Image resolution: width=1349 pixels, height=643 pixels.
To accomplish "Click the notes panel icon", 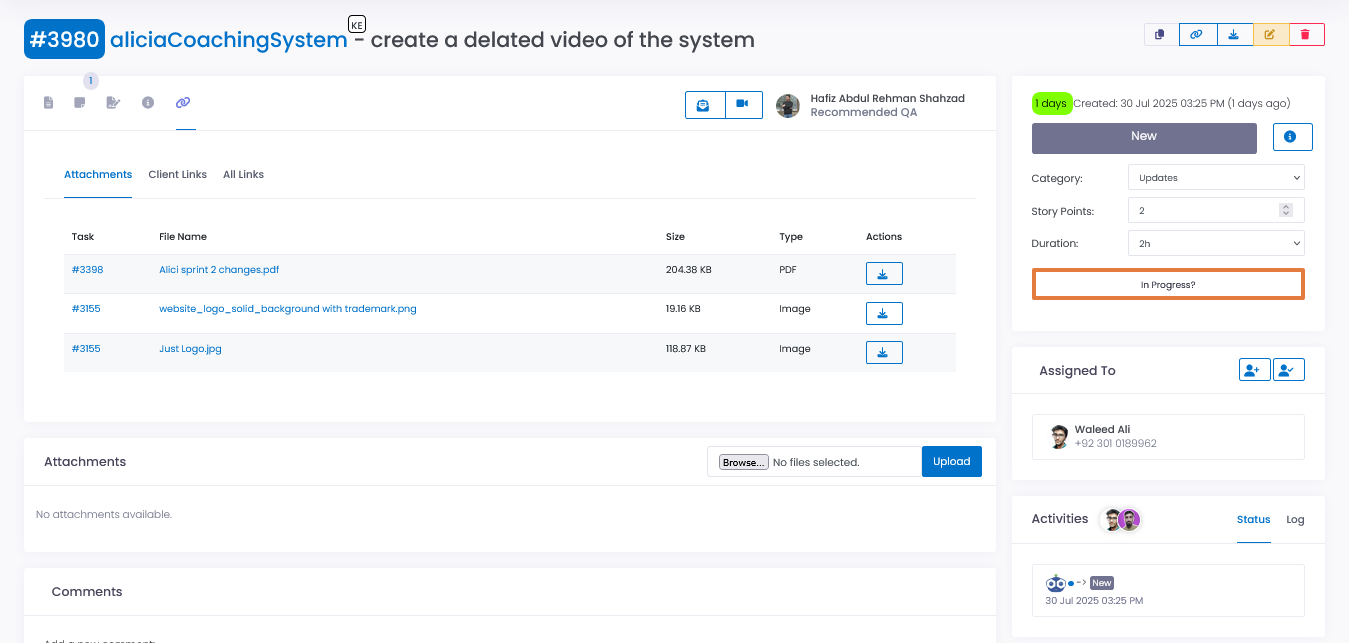I will coord(79,101).
